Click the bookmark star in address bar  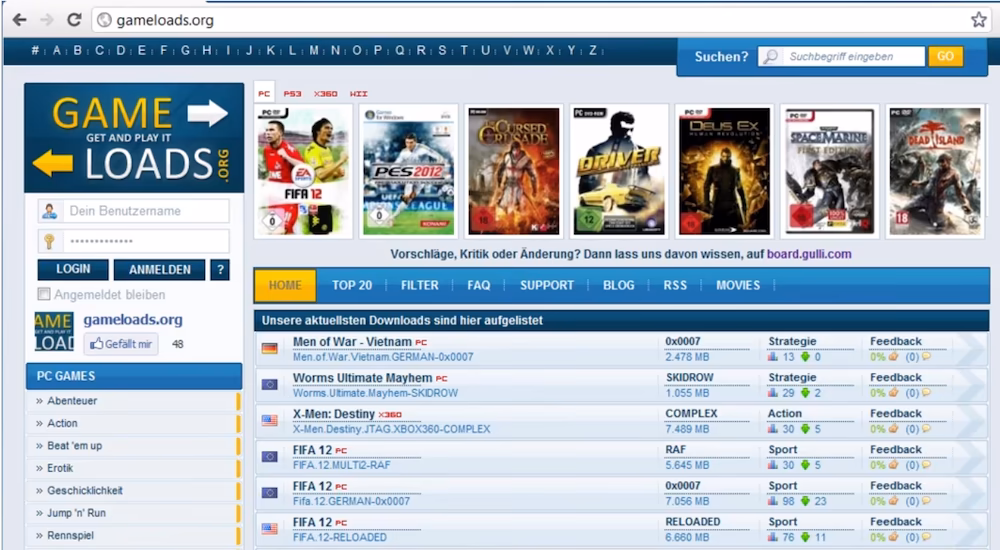[x=978, y=20]
